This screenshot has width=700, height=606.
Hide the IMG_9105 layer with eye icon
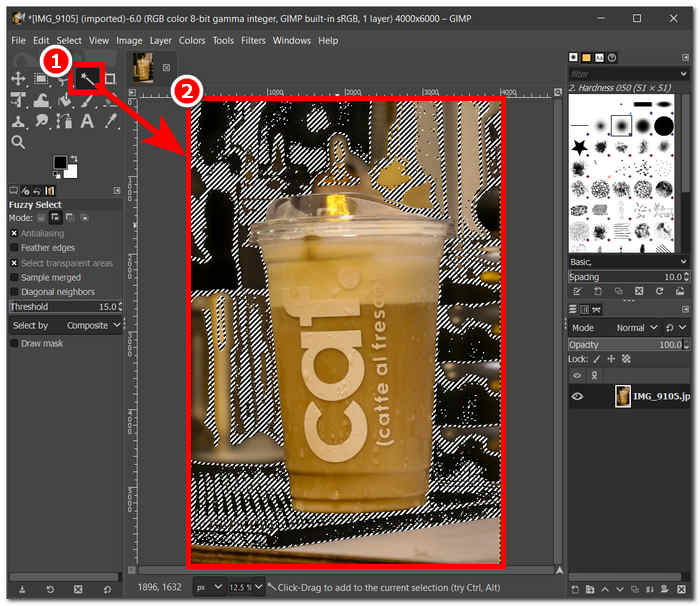click(577, 396)
